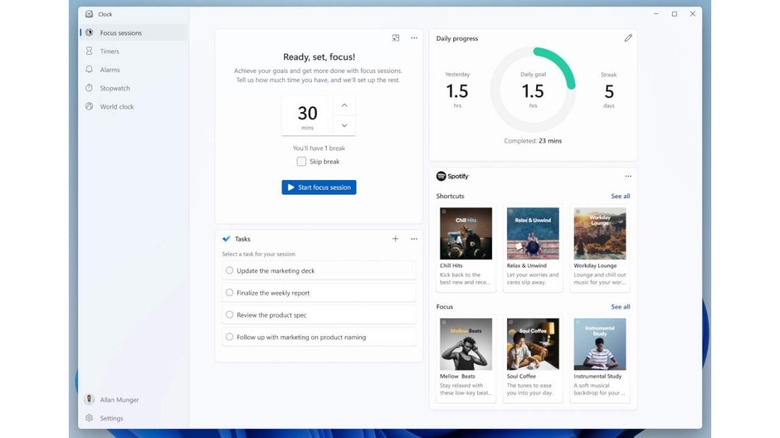Image resolution: width=780 pixels, height=438 pixels.
Task: Go to World clock in the sidebar
Action: (116, 107)
